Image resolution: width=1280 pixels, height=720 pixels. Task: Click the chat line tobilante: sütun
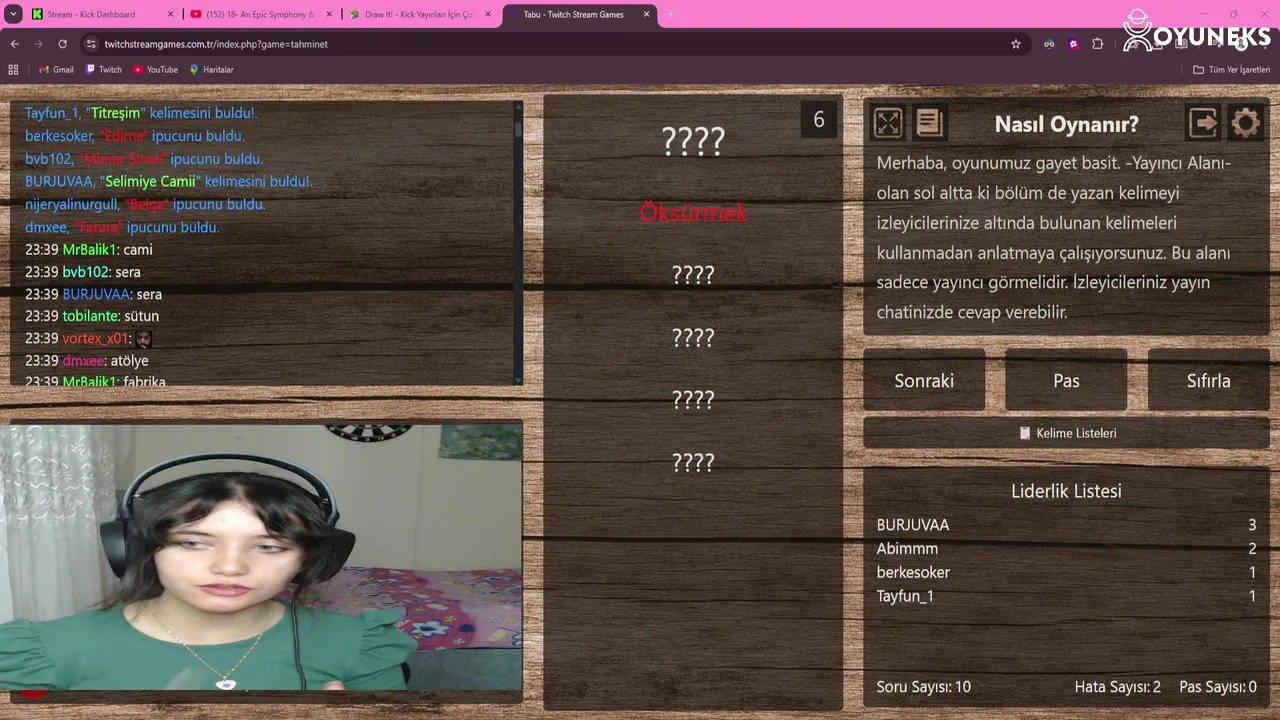click(x=91, y=316)
